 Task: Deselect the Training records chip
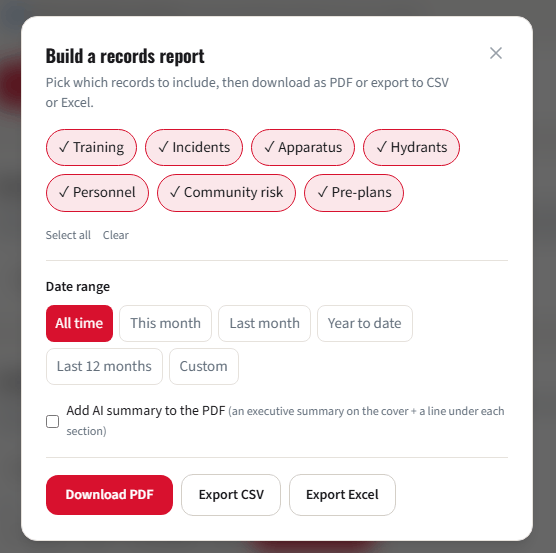pos(91,147)
